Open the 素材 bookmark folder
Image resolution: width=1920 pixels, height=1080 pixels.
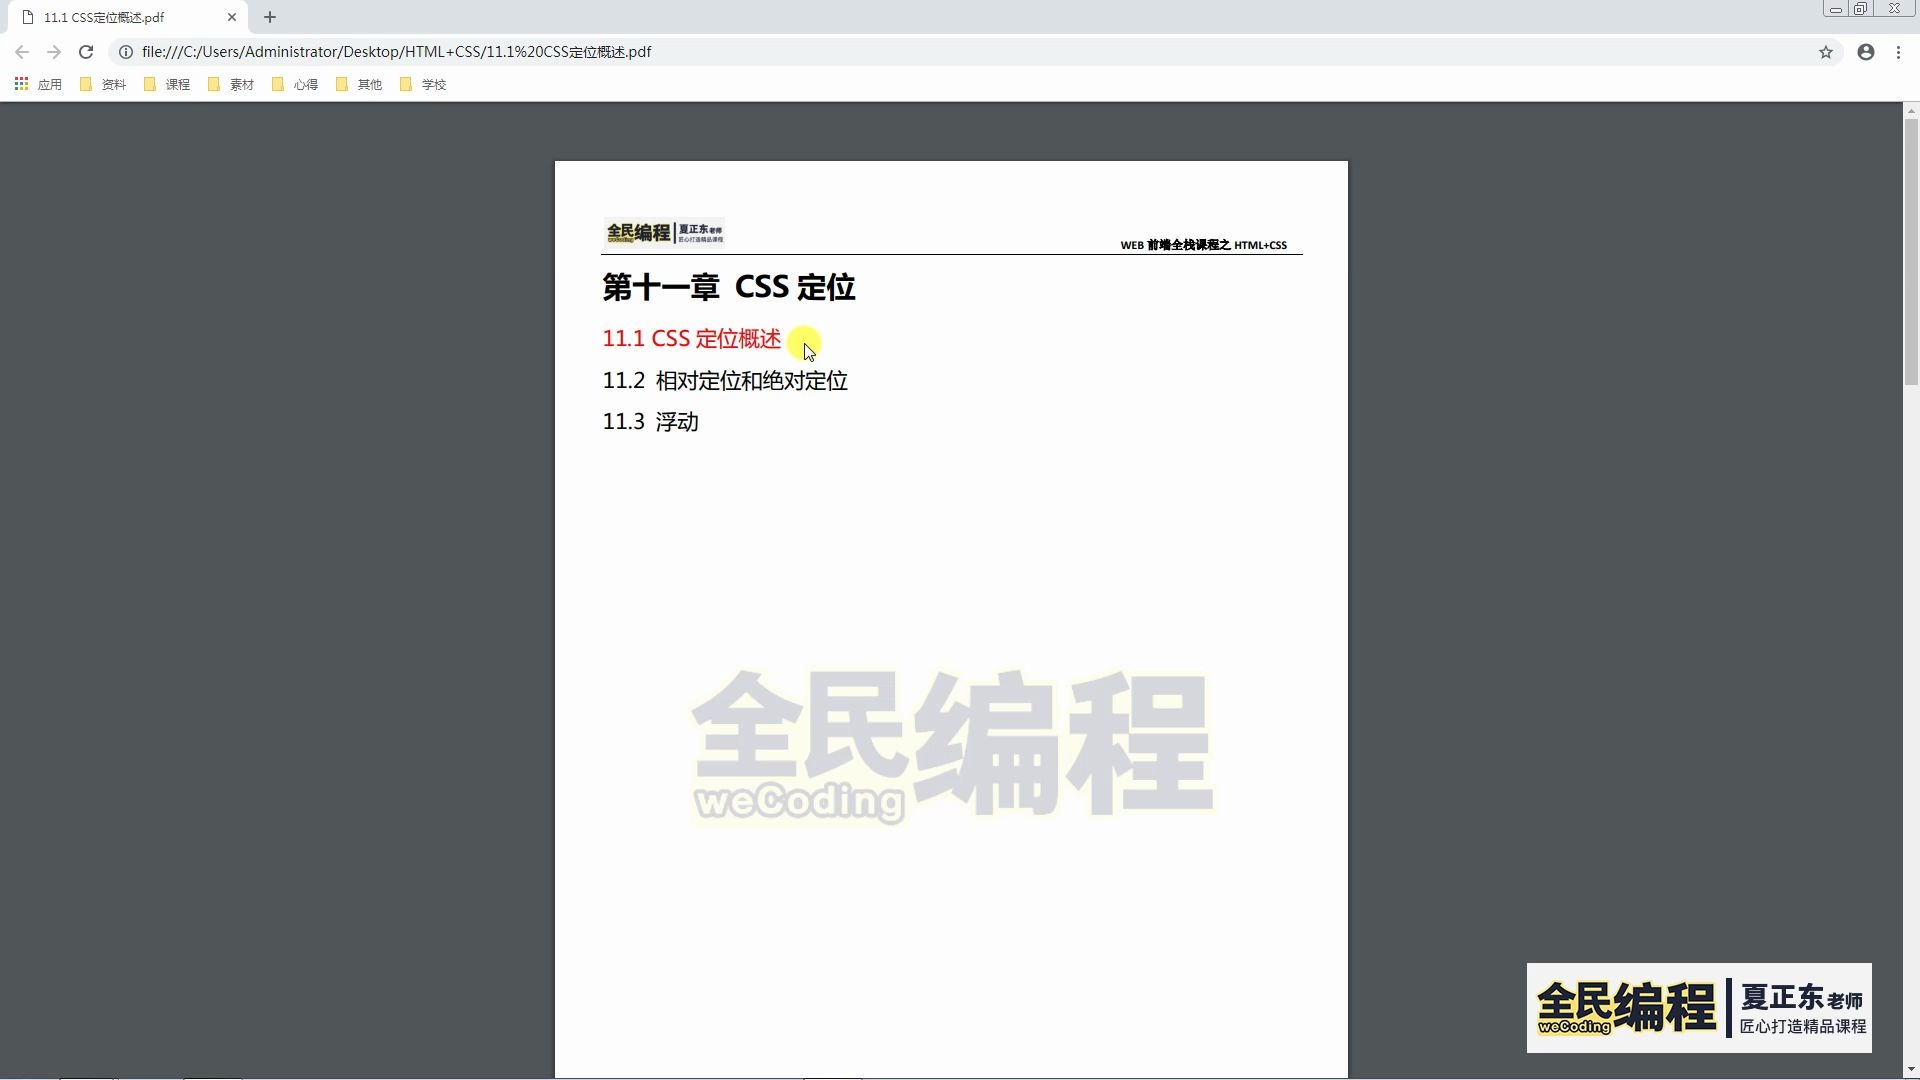coord(231,85)
